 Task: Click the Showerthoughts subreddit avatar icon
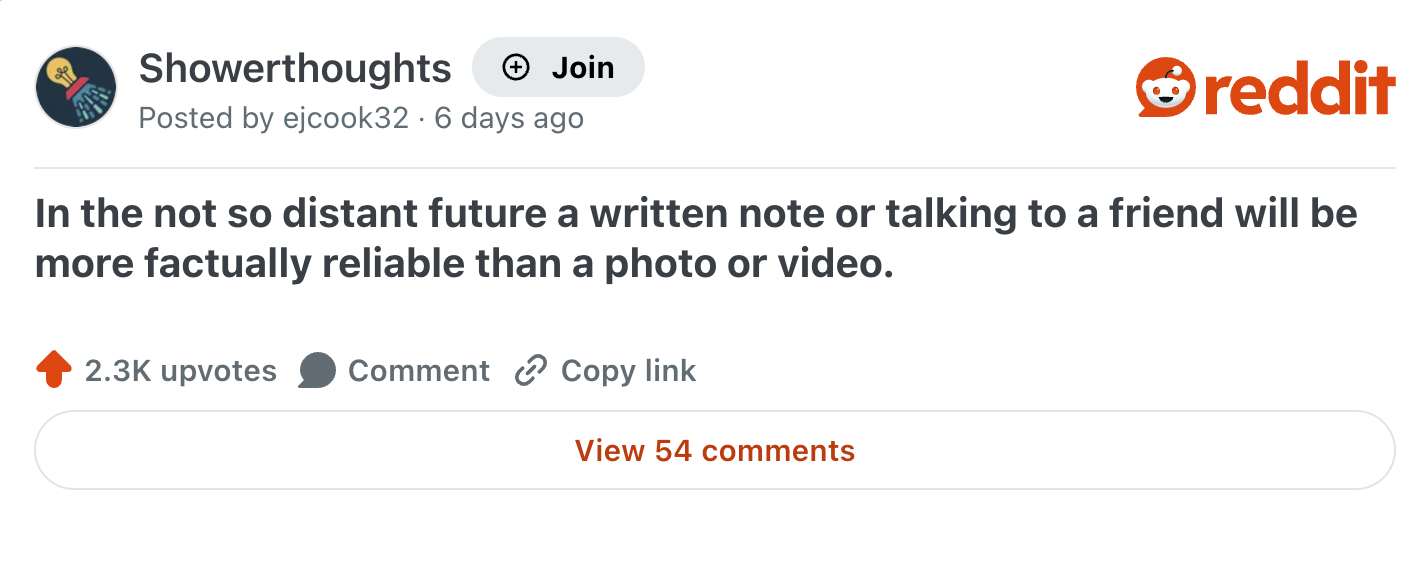[77, 87]
